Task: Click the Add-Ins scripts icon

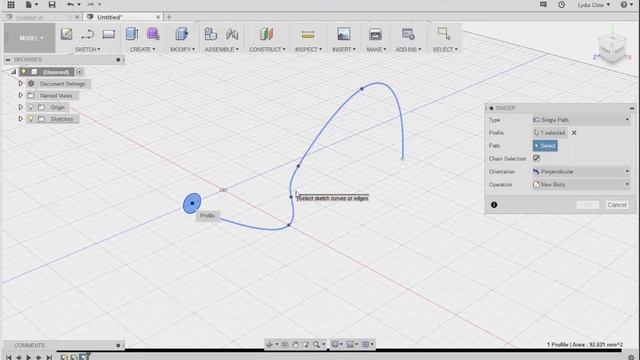Action: (x=408, y=34)
